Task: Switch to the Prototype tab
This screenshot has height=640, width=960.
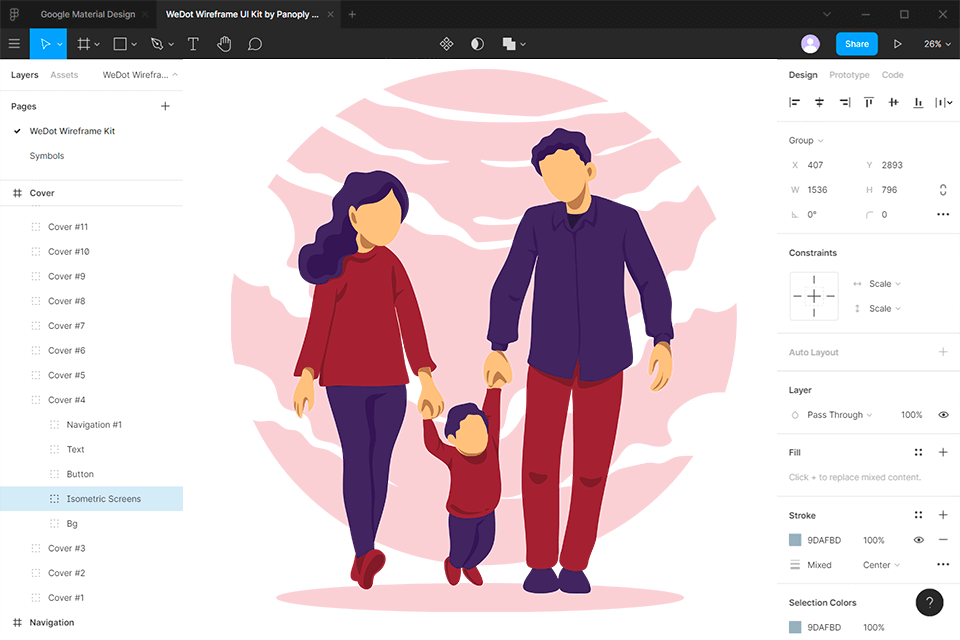Action: (x=849, y=75)
